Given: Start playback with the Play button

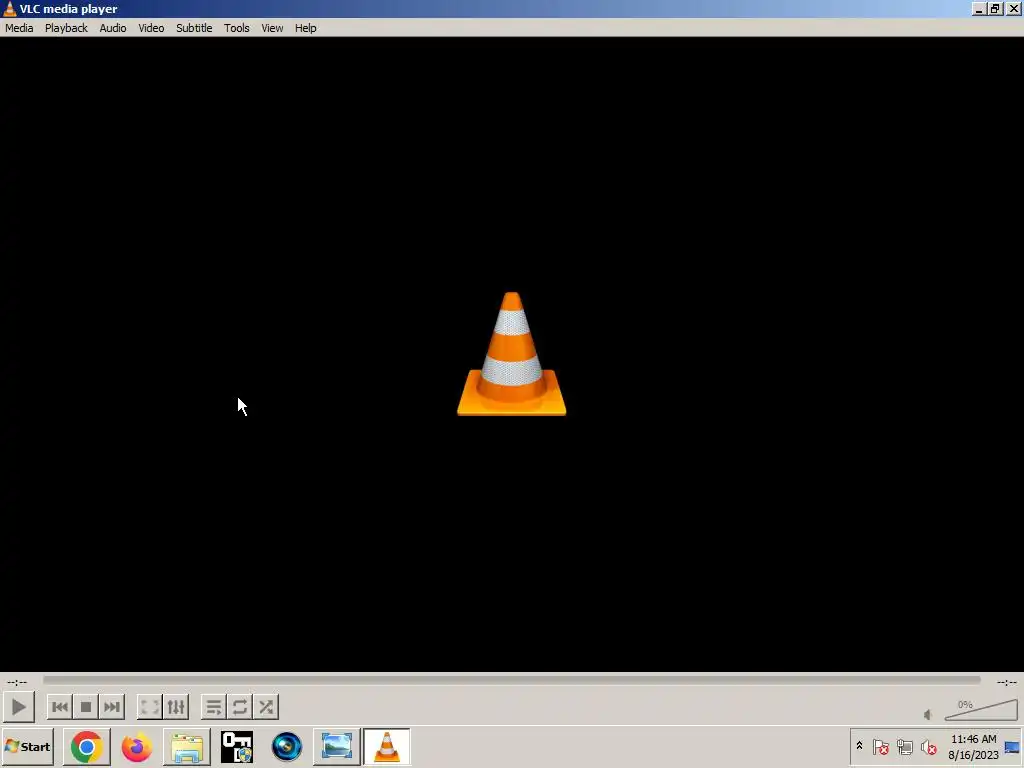Looking at the screenshot, I should pyautogui.click(x=18, y=707).
